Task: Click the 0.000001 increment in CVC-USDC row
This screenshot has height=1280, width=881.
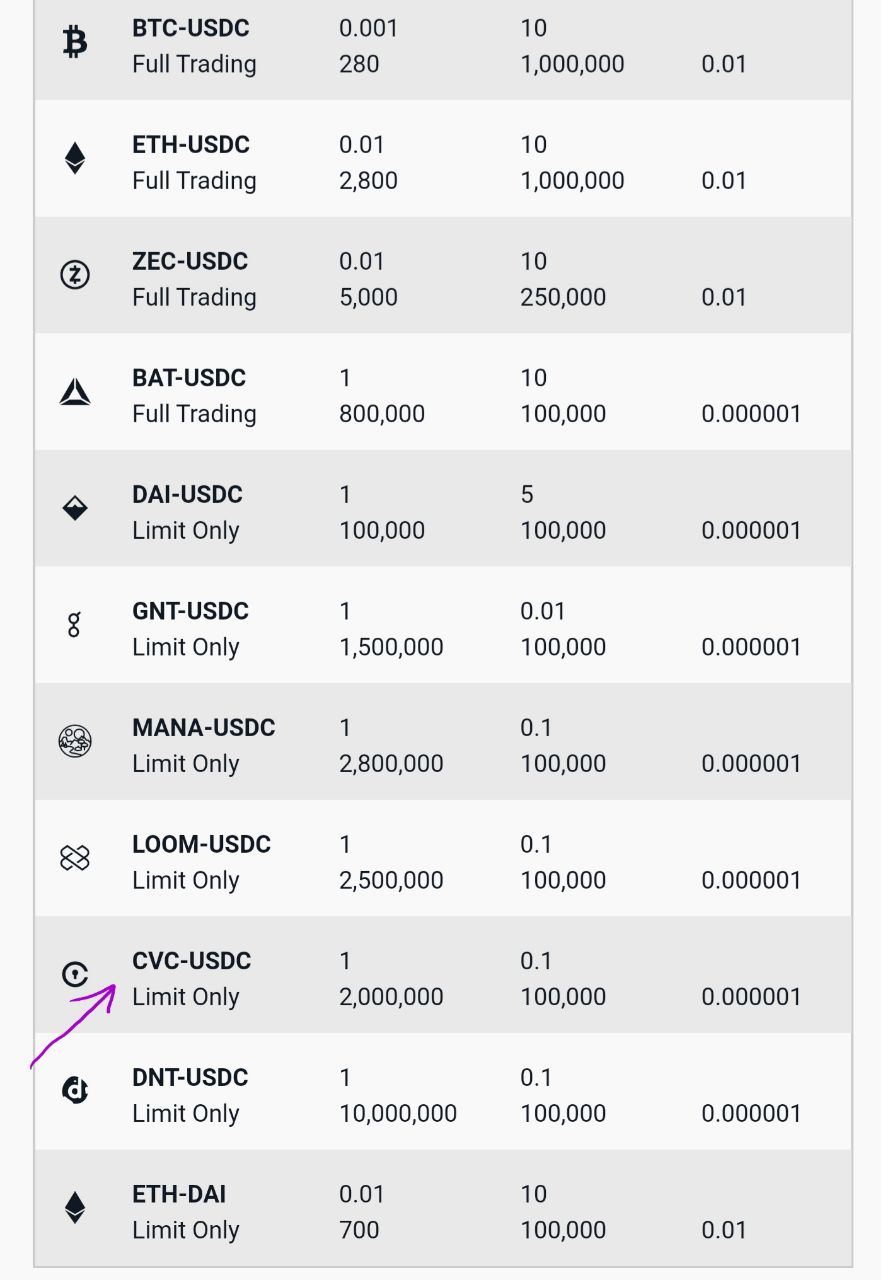Action: coord(751,997)
